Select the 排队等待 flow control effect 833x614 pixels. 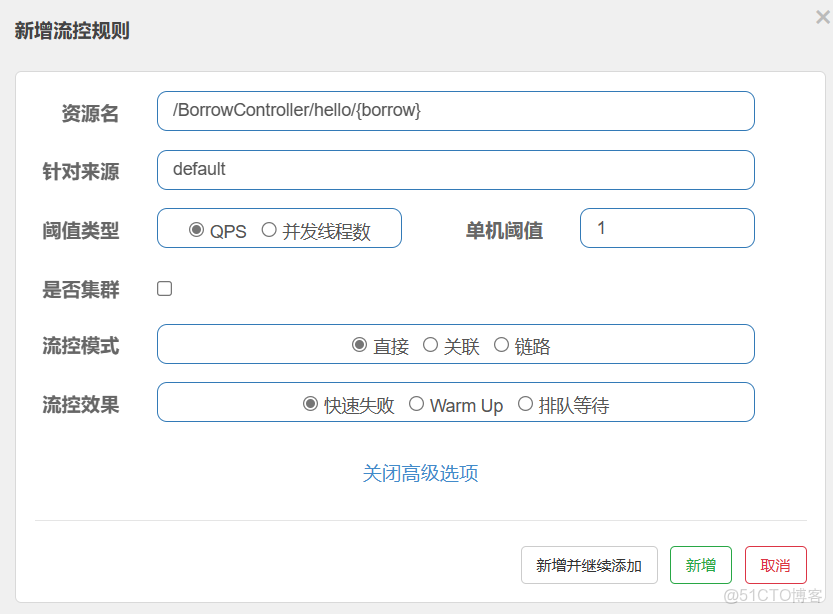[x=525, y=403]
